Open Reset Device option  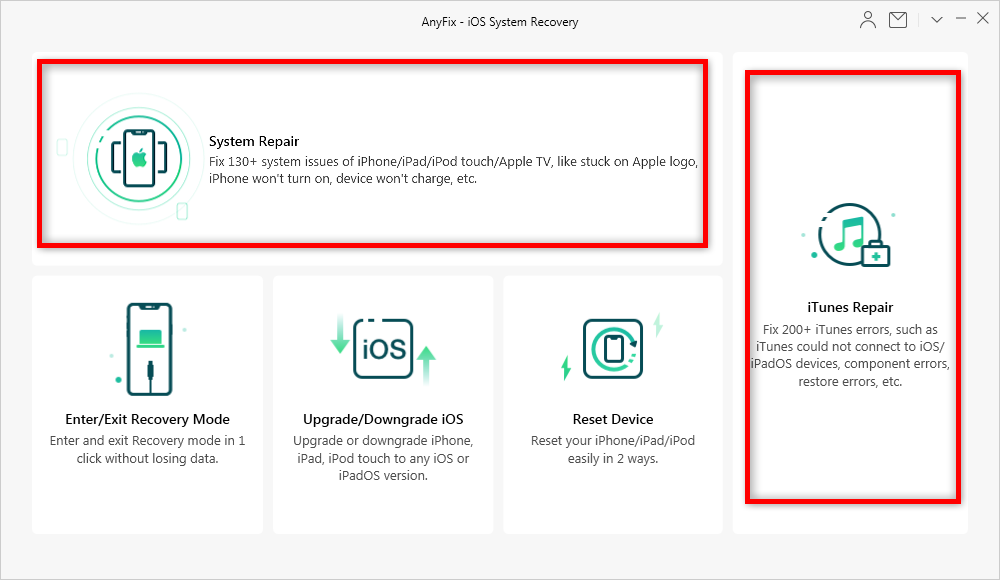(x=613, y=419)
